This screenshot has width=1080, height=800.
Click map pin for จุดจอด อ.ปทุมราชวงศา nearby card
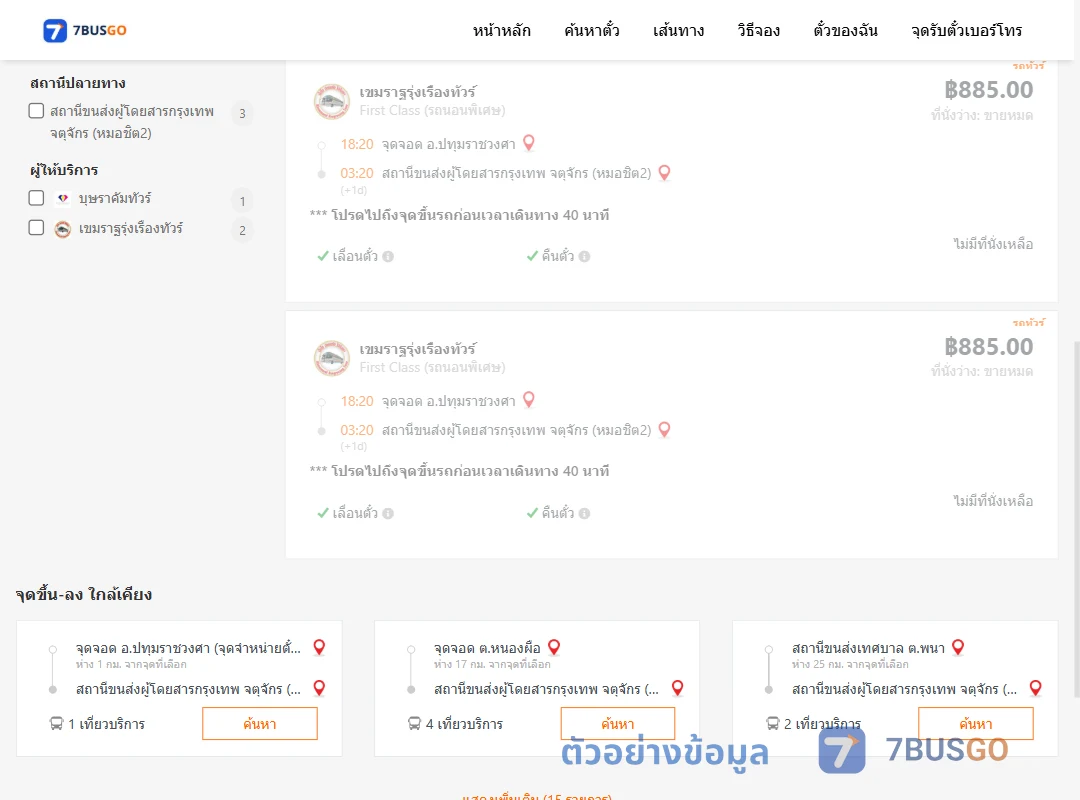click(319, 647)
